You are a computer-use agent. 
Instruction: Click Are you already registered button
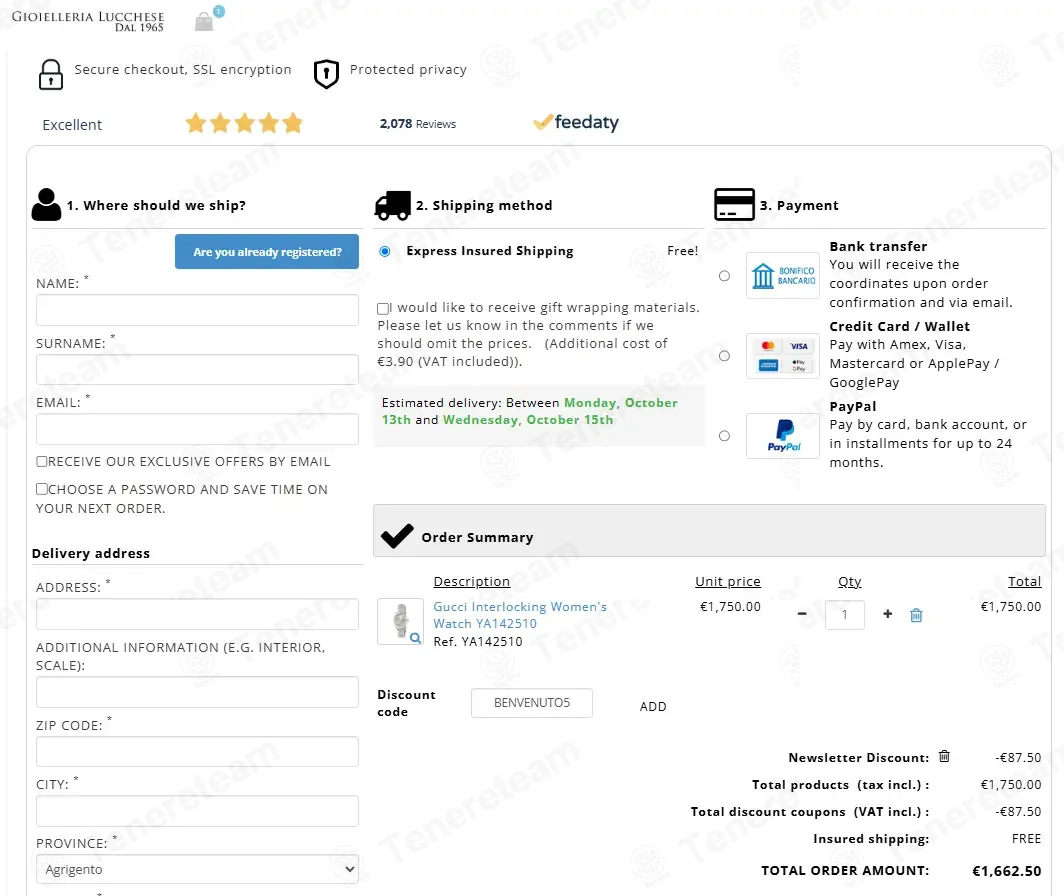point(267,252)
